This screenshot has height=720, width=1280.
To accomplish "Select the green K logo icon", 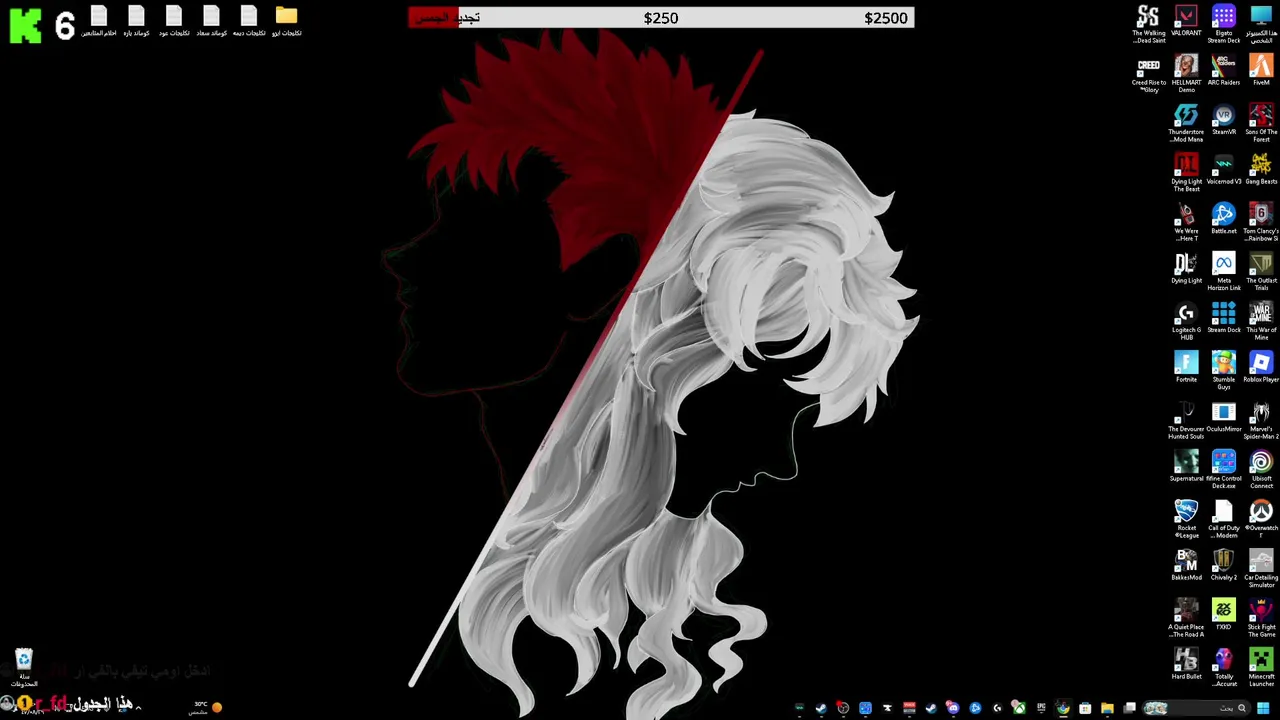I will coord(25,24).
